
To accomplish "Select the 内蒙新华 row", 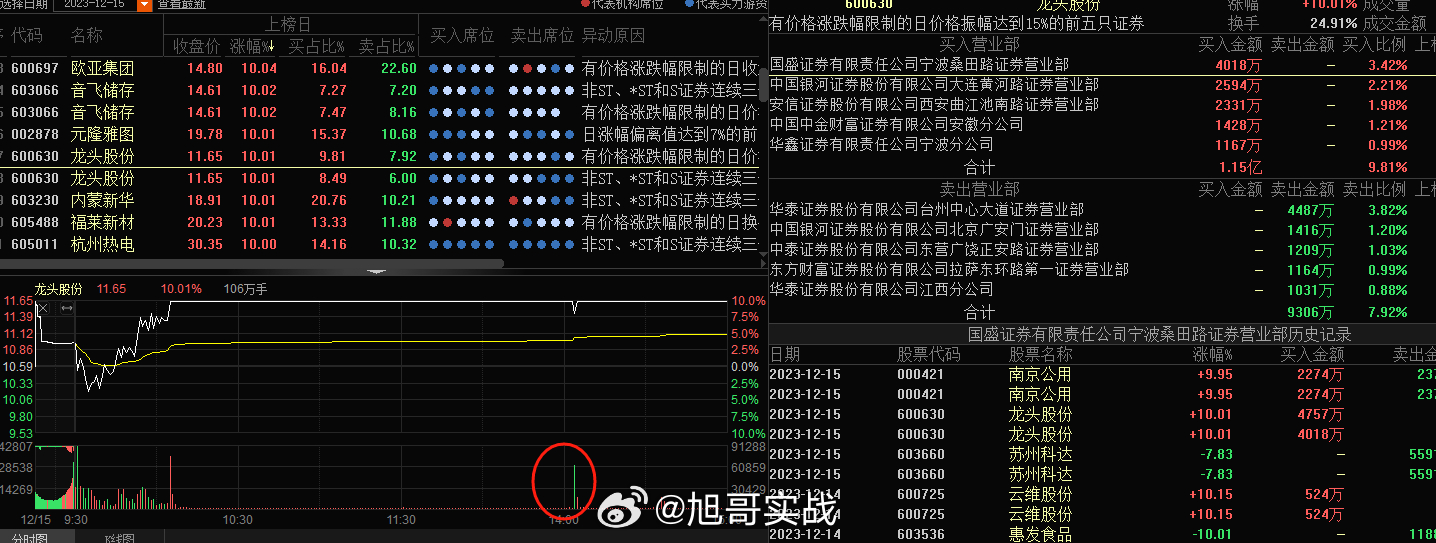I will click(x=380, y=201).
